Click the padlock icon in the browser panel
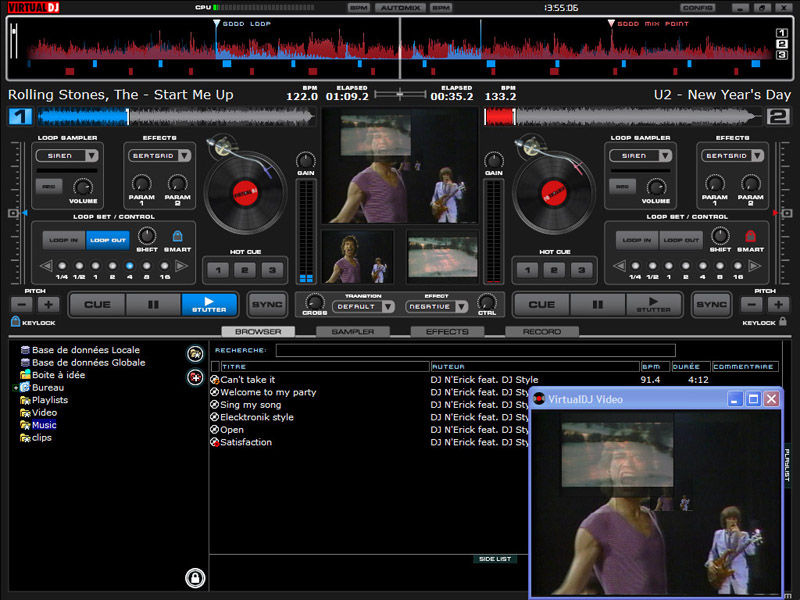800x600 pixels. [x=195, y=577]
